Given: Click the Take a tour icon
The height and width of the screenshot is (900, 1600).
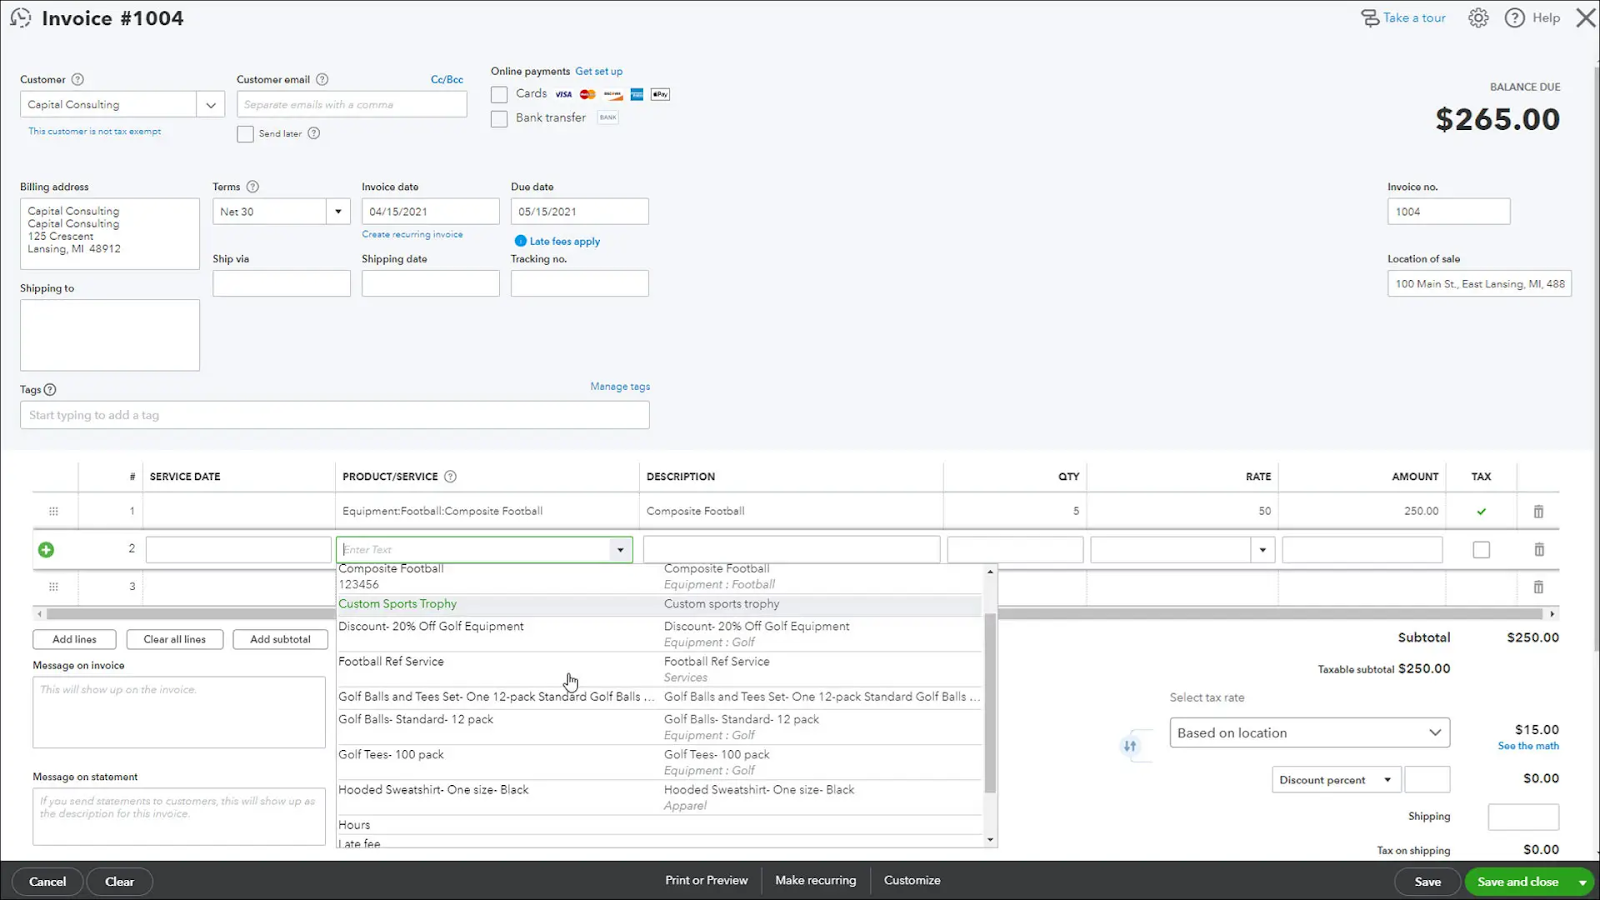Looking at the screenshot, I should coord(1369,17).
